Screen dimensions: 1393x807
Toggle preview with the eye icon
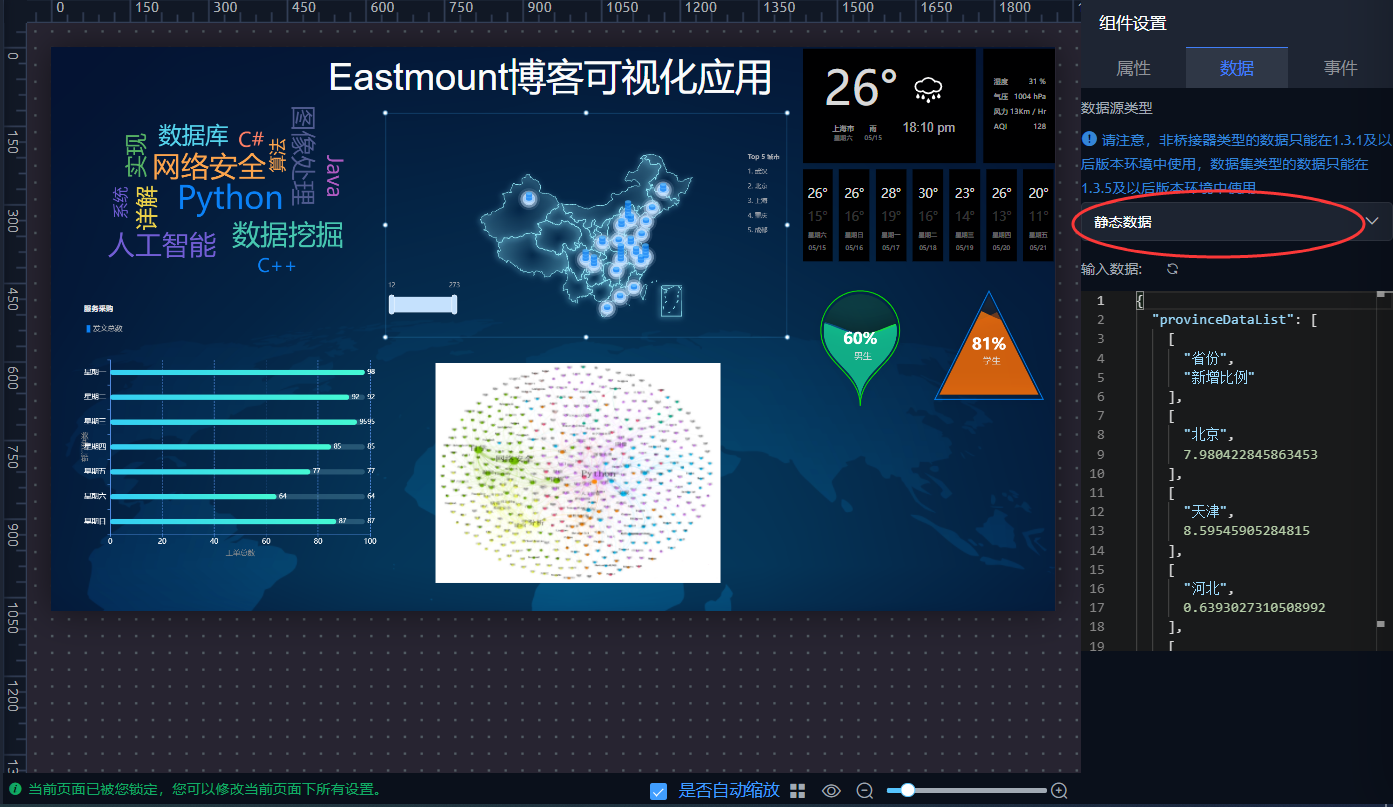point(831,791)
